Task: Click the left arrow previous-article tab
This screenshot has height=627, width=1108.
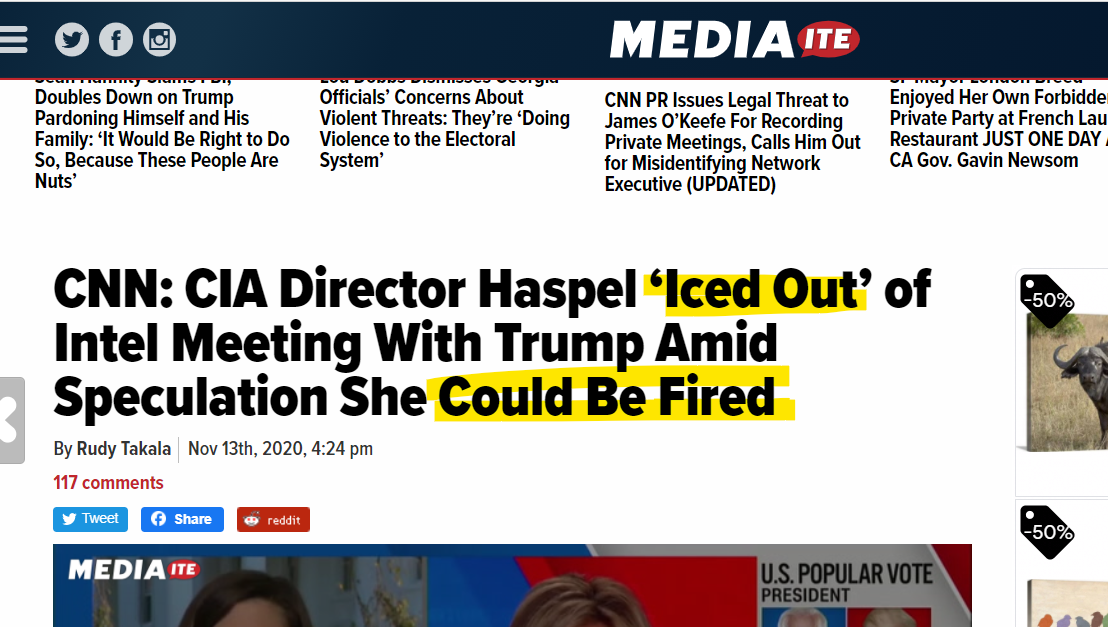Action: coord(12,421)
